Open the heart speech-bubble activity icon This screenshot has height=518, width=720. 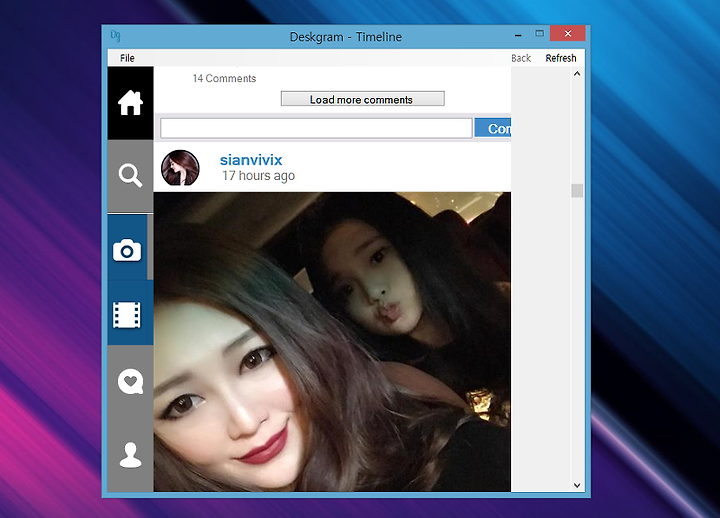click(130, 381)
